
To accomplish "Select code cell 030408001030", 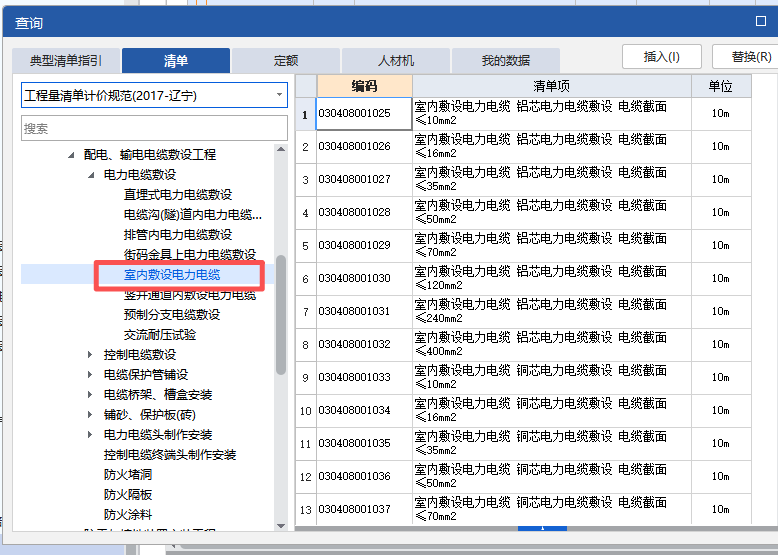I will click(x=364, y=279).
